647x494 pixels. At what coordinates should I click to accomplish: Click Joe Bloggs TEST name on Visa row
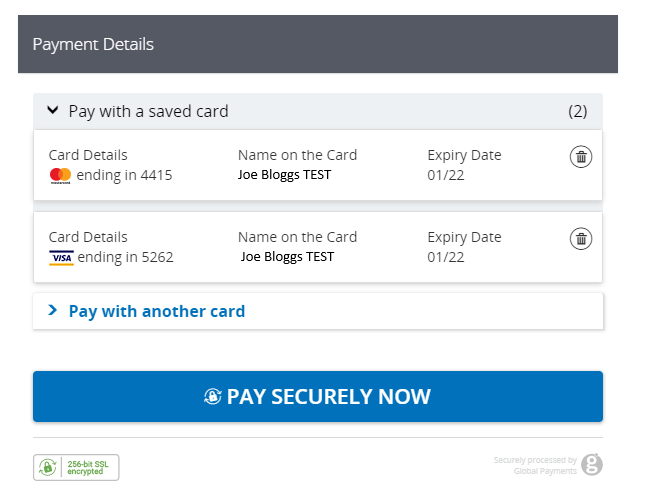point(287,257)
